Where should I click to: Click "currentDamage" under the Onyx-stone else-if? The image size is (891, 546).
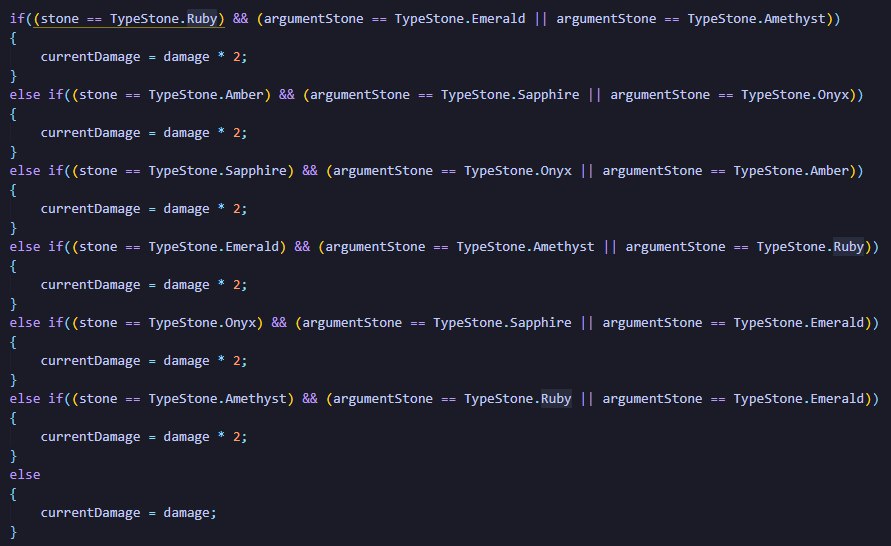pos(90,361)
